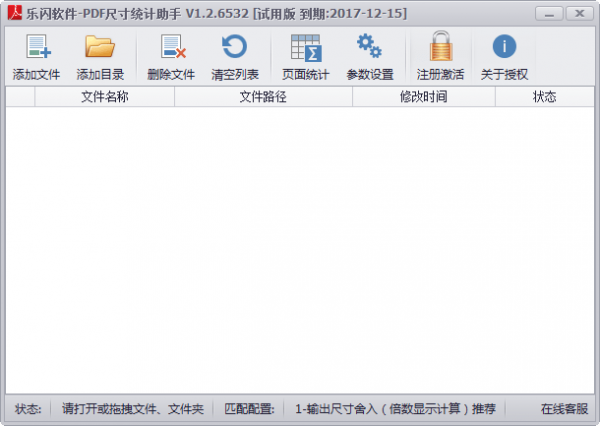Image resolution: width=600 pixels, height=426 pixels.
Task: Run 页面统计 page statistics
Action: [305, 57]
